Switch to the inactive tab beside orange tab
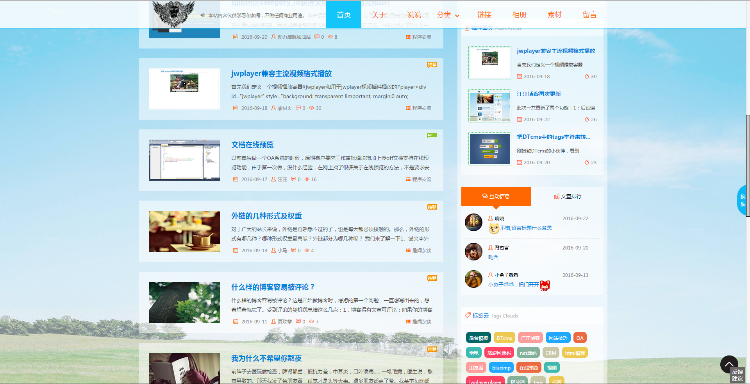 tap(567, 196)
